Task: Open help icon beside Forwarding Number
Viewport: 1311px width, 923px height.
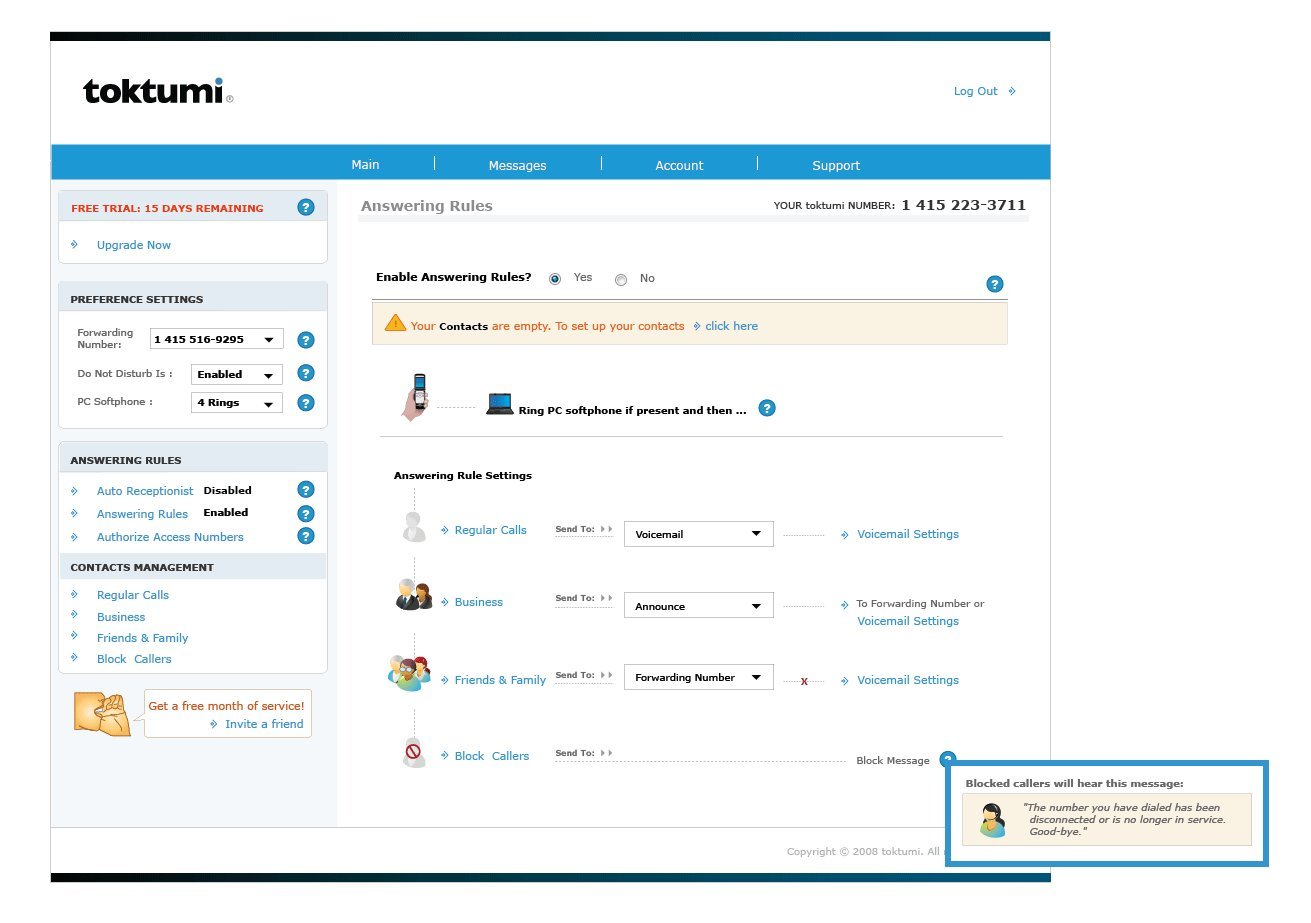Action: [306, 340]
